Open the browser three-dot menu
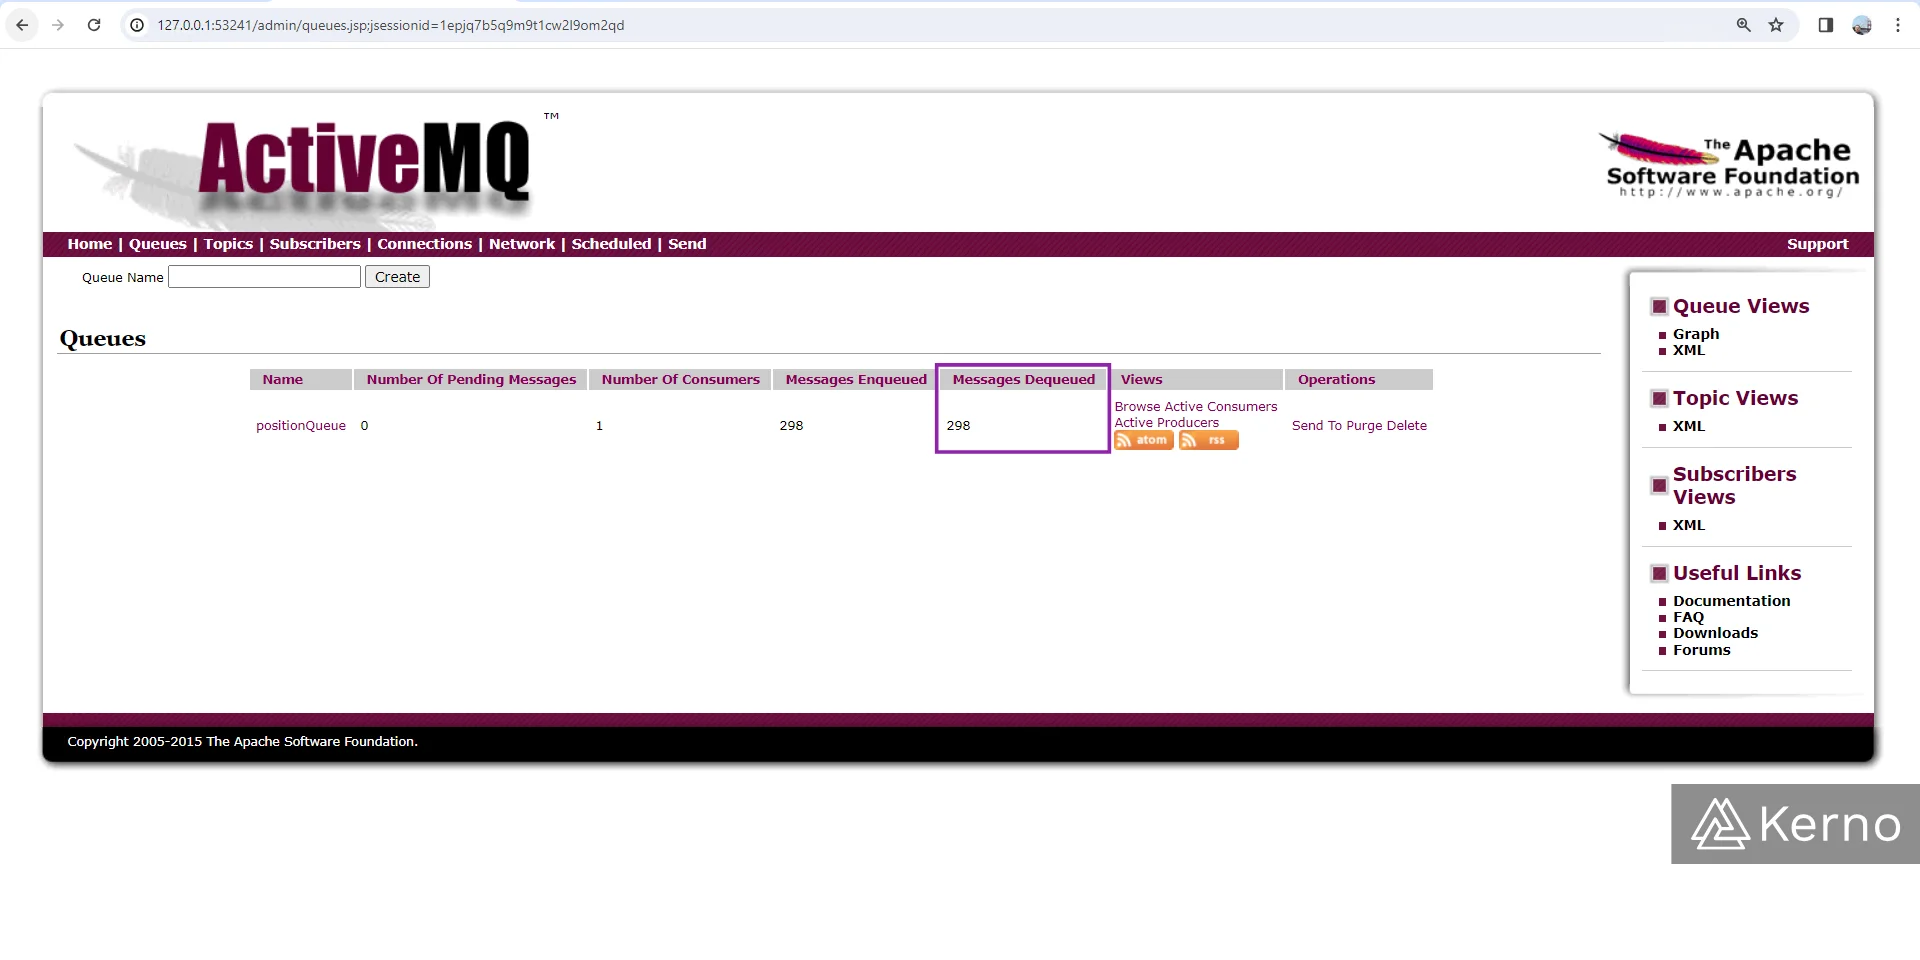 (x=1898, y=25)
